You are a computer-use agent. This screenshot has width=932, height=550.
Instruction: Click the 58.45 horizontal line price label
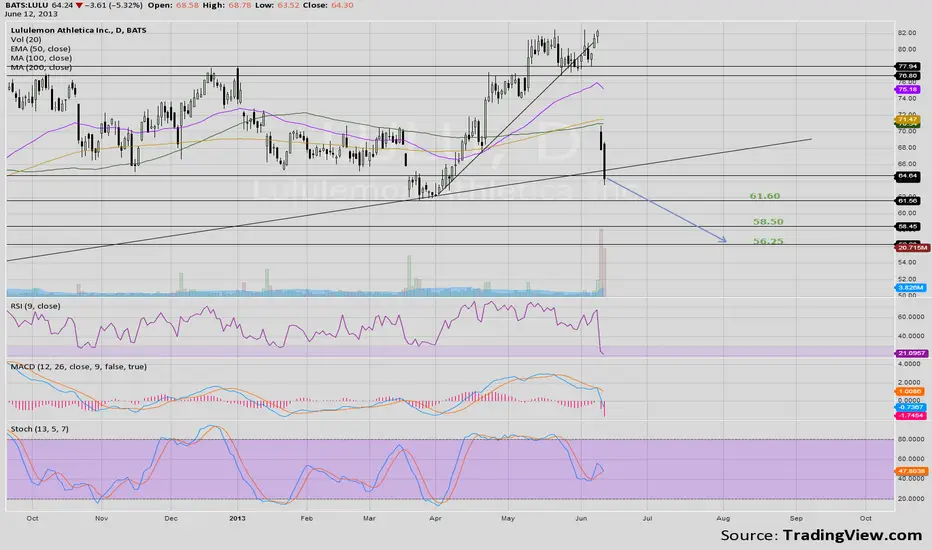click(908, 227)
